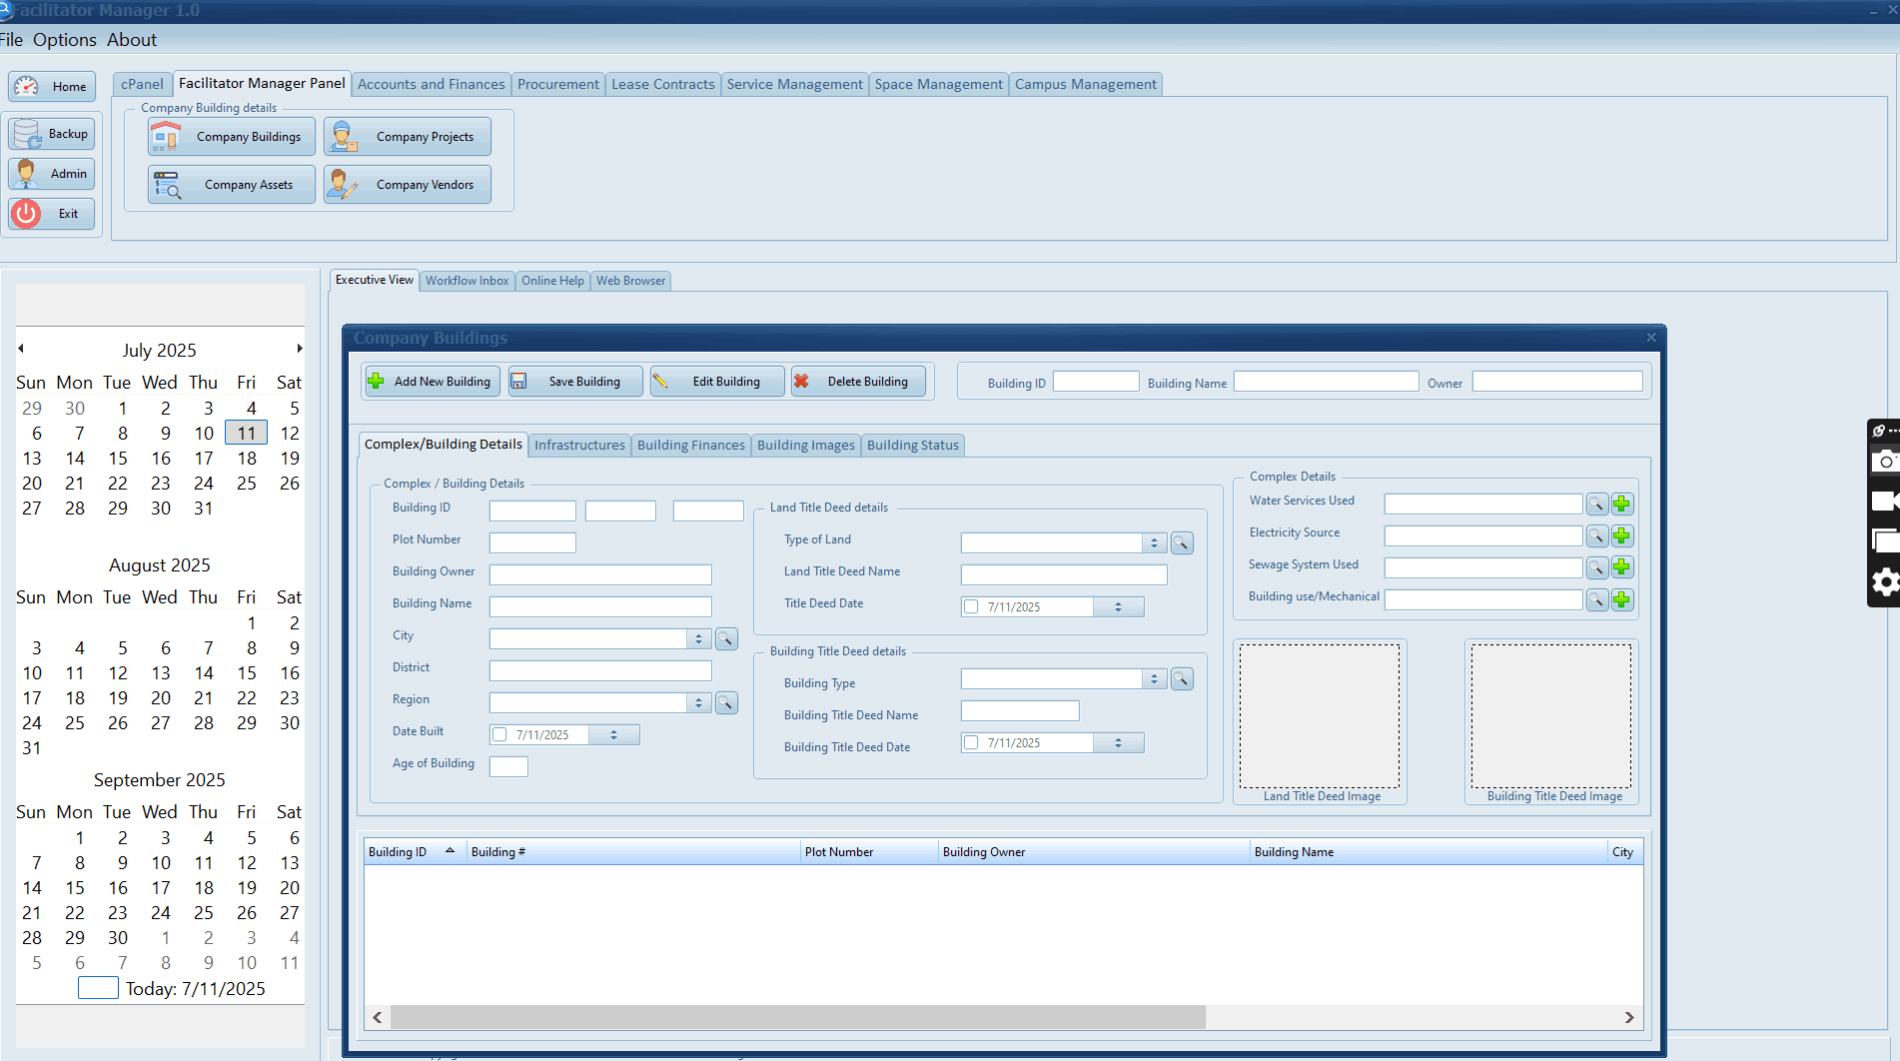Check the Title Deed Date checkbox
Image resolution: width=1900 pixels, height=1061 pixels.
[970, 606]
